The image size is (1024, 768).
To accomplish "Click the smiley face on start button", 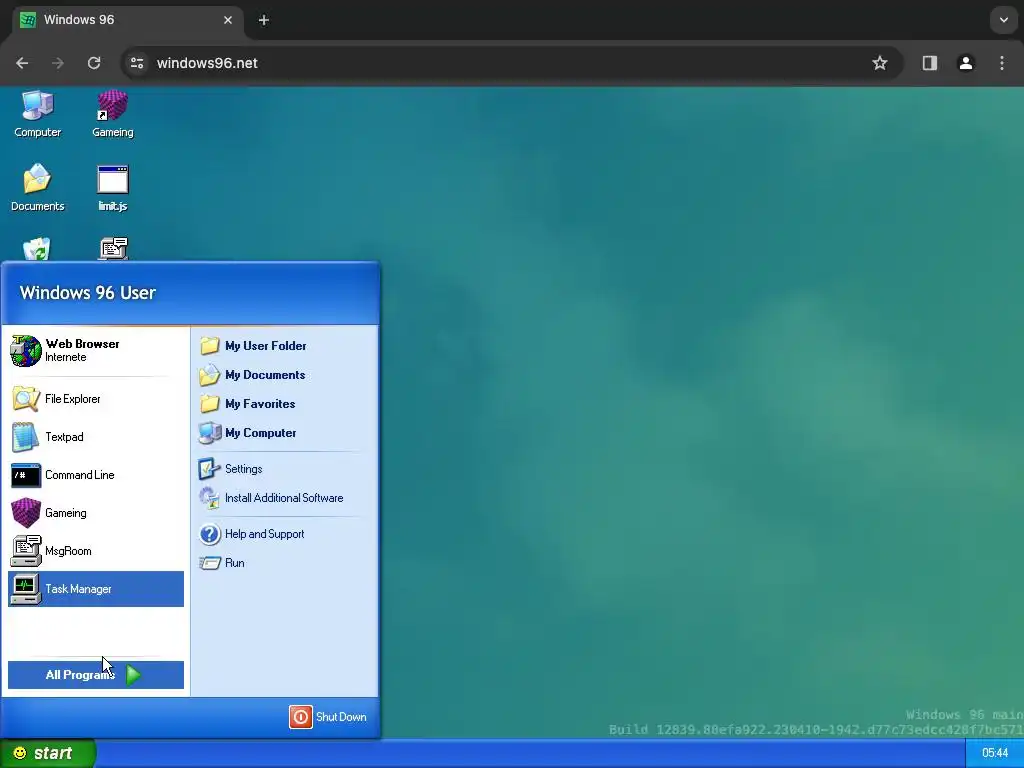I will pyautogui.click(x=20, y=753).
